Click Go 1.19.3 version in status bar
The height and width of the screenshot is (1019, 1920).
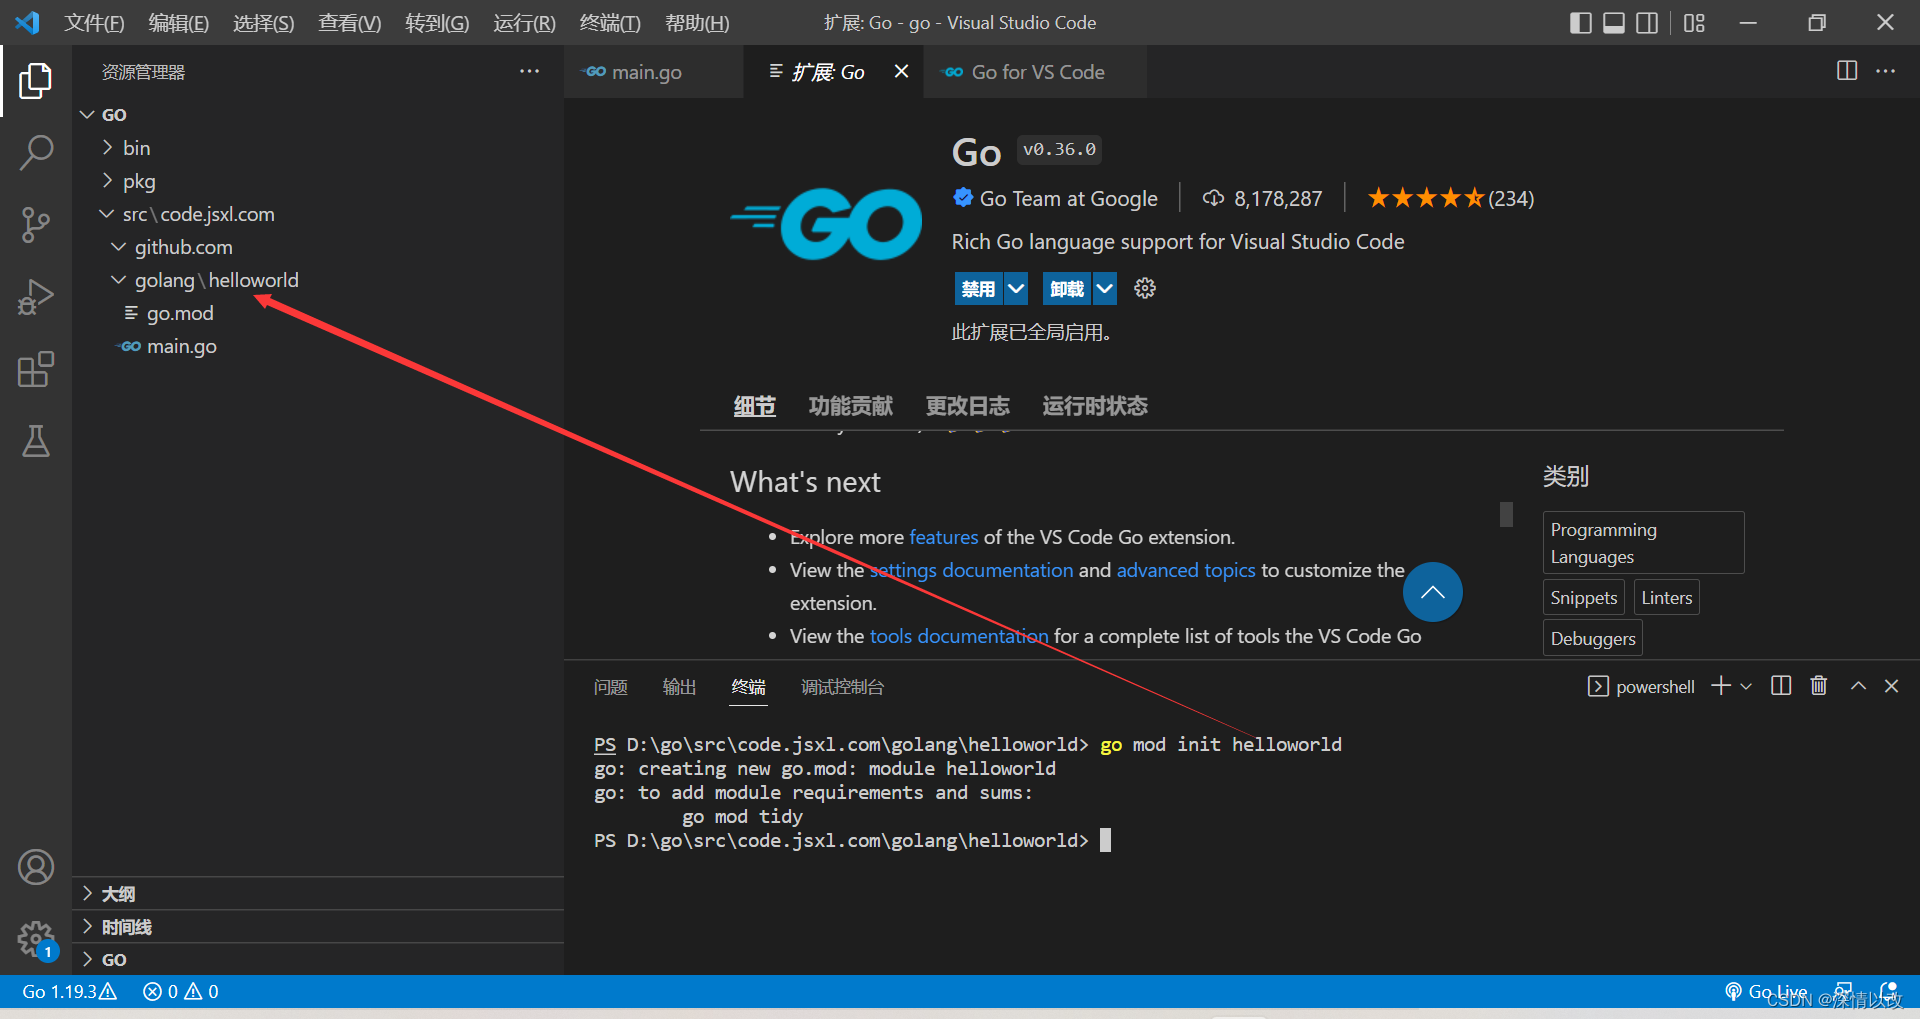tap(69, 992)
